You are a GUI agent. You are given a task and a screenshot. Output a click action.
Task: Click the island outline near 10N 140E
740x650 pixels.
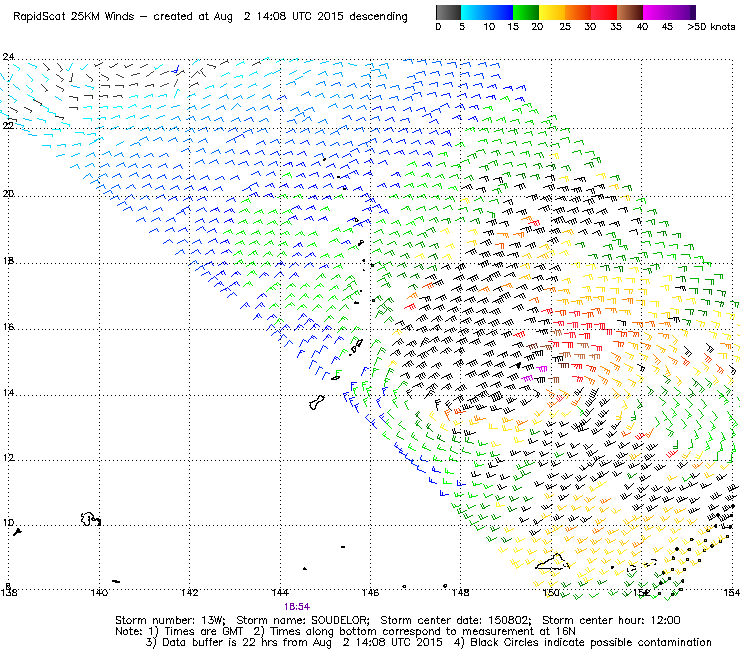[90, 519]
